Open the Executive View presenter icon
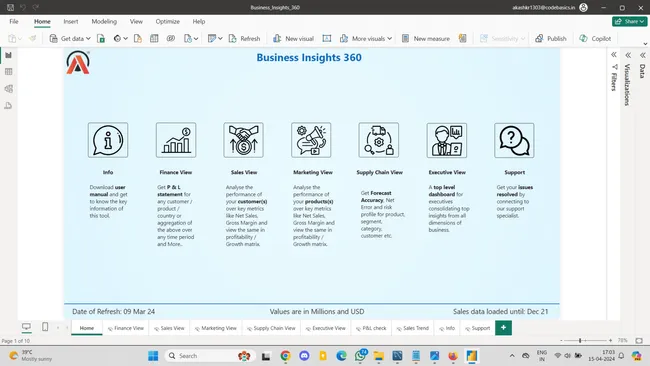The height and width of the screenshot is (366, 650). click(447, 140)
